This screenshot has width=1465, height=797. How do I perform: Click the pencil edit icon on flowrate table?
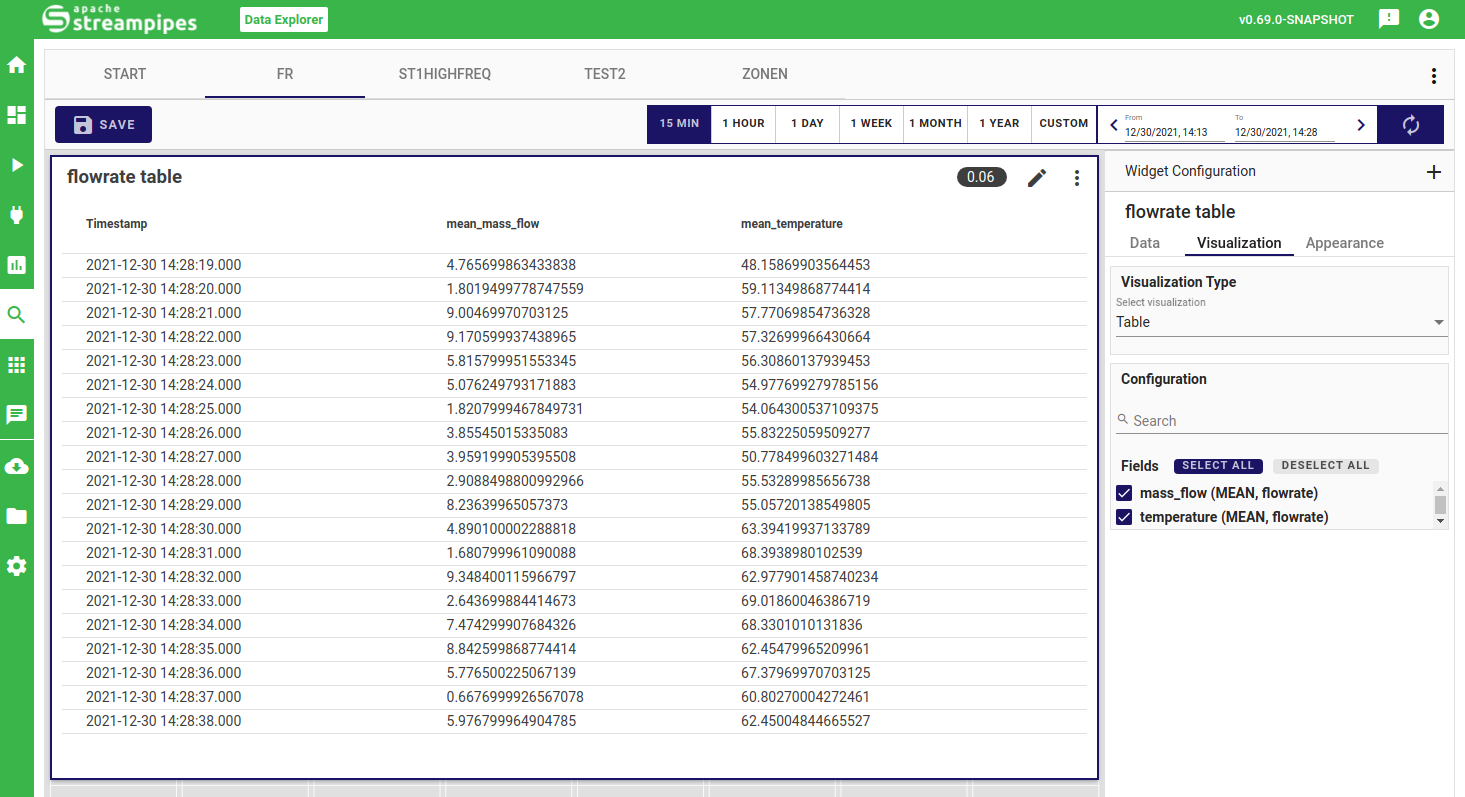tap(1037, 178)
